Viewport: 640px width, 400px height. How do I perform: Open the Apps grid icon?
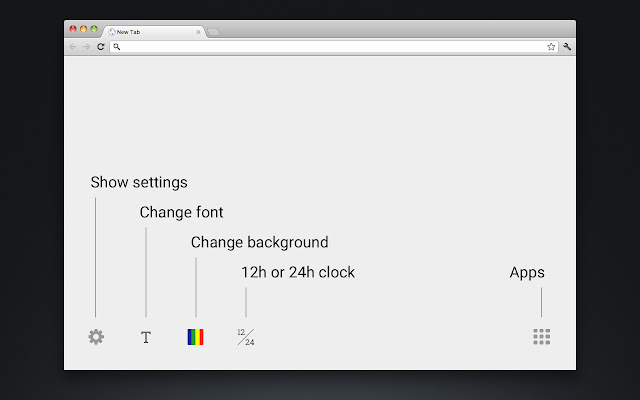[x=542, y=337]
